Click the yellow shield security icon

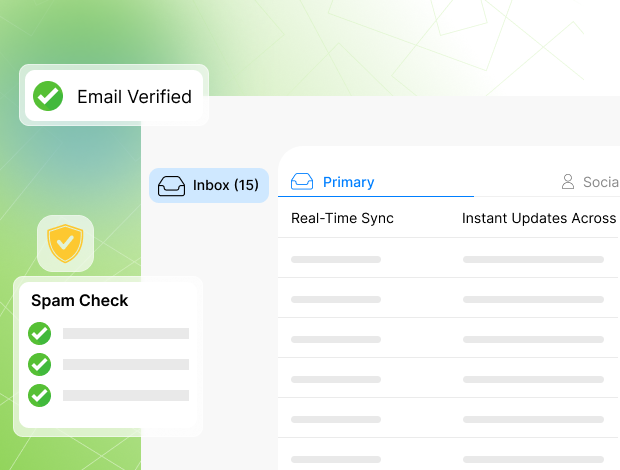click(x=65, y=243)
